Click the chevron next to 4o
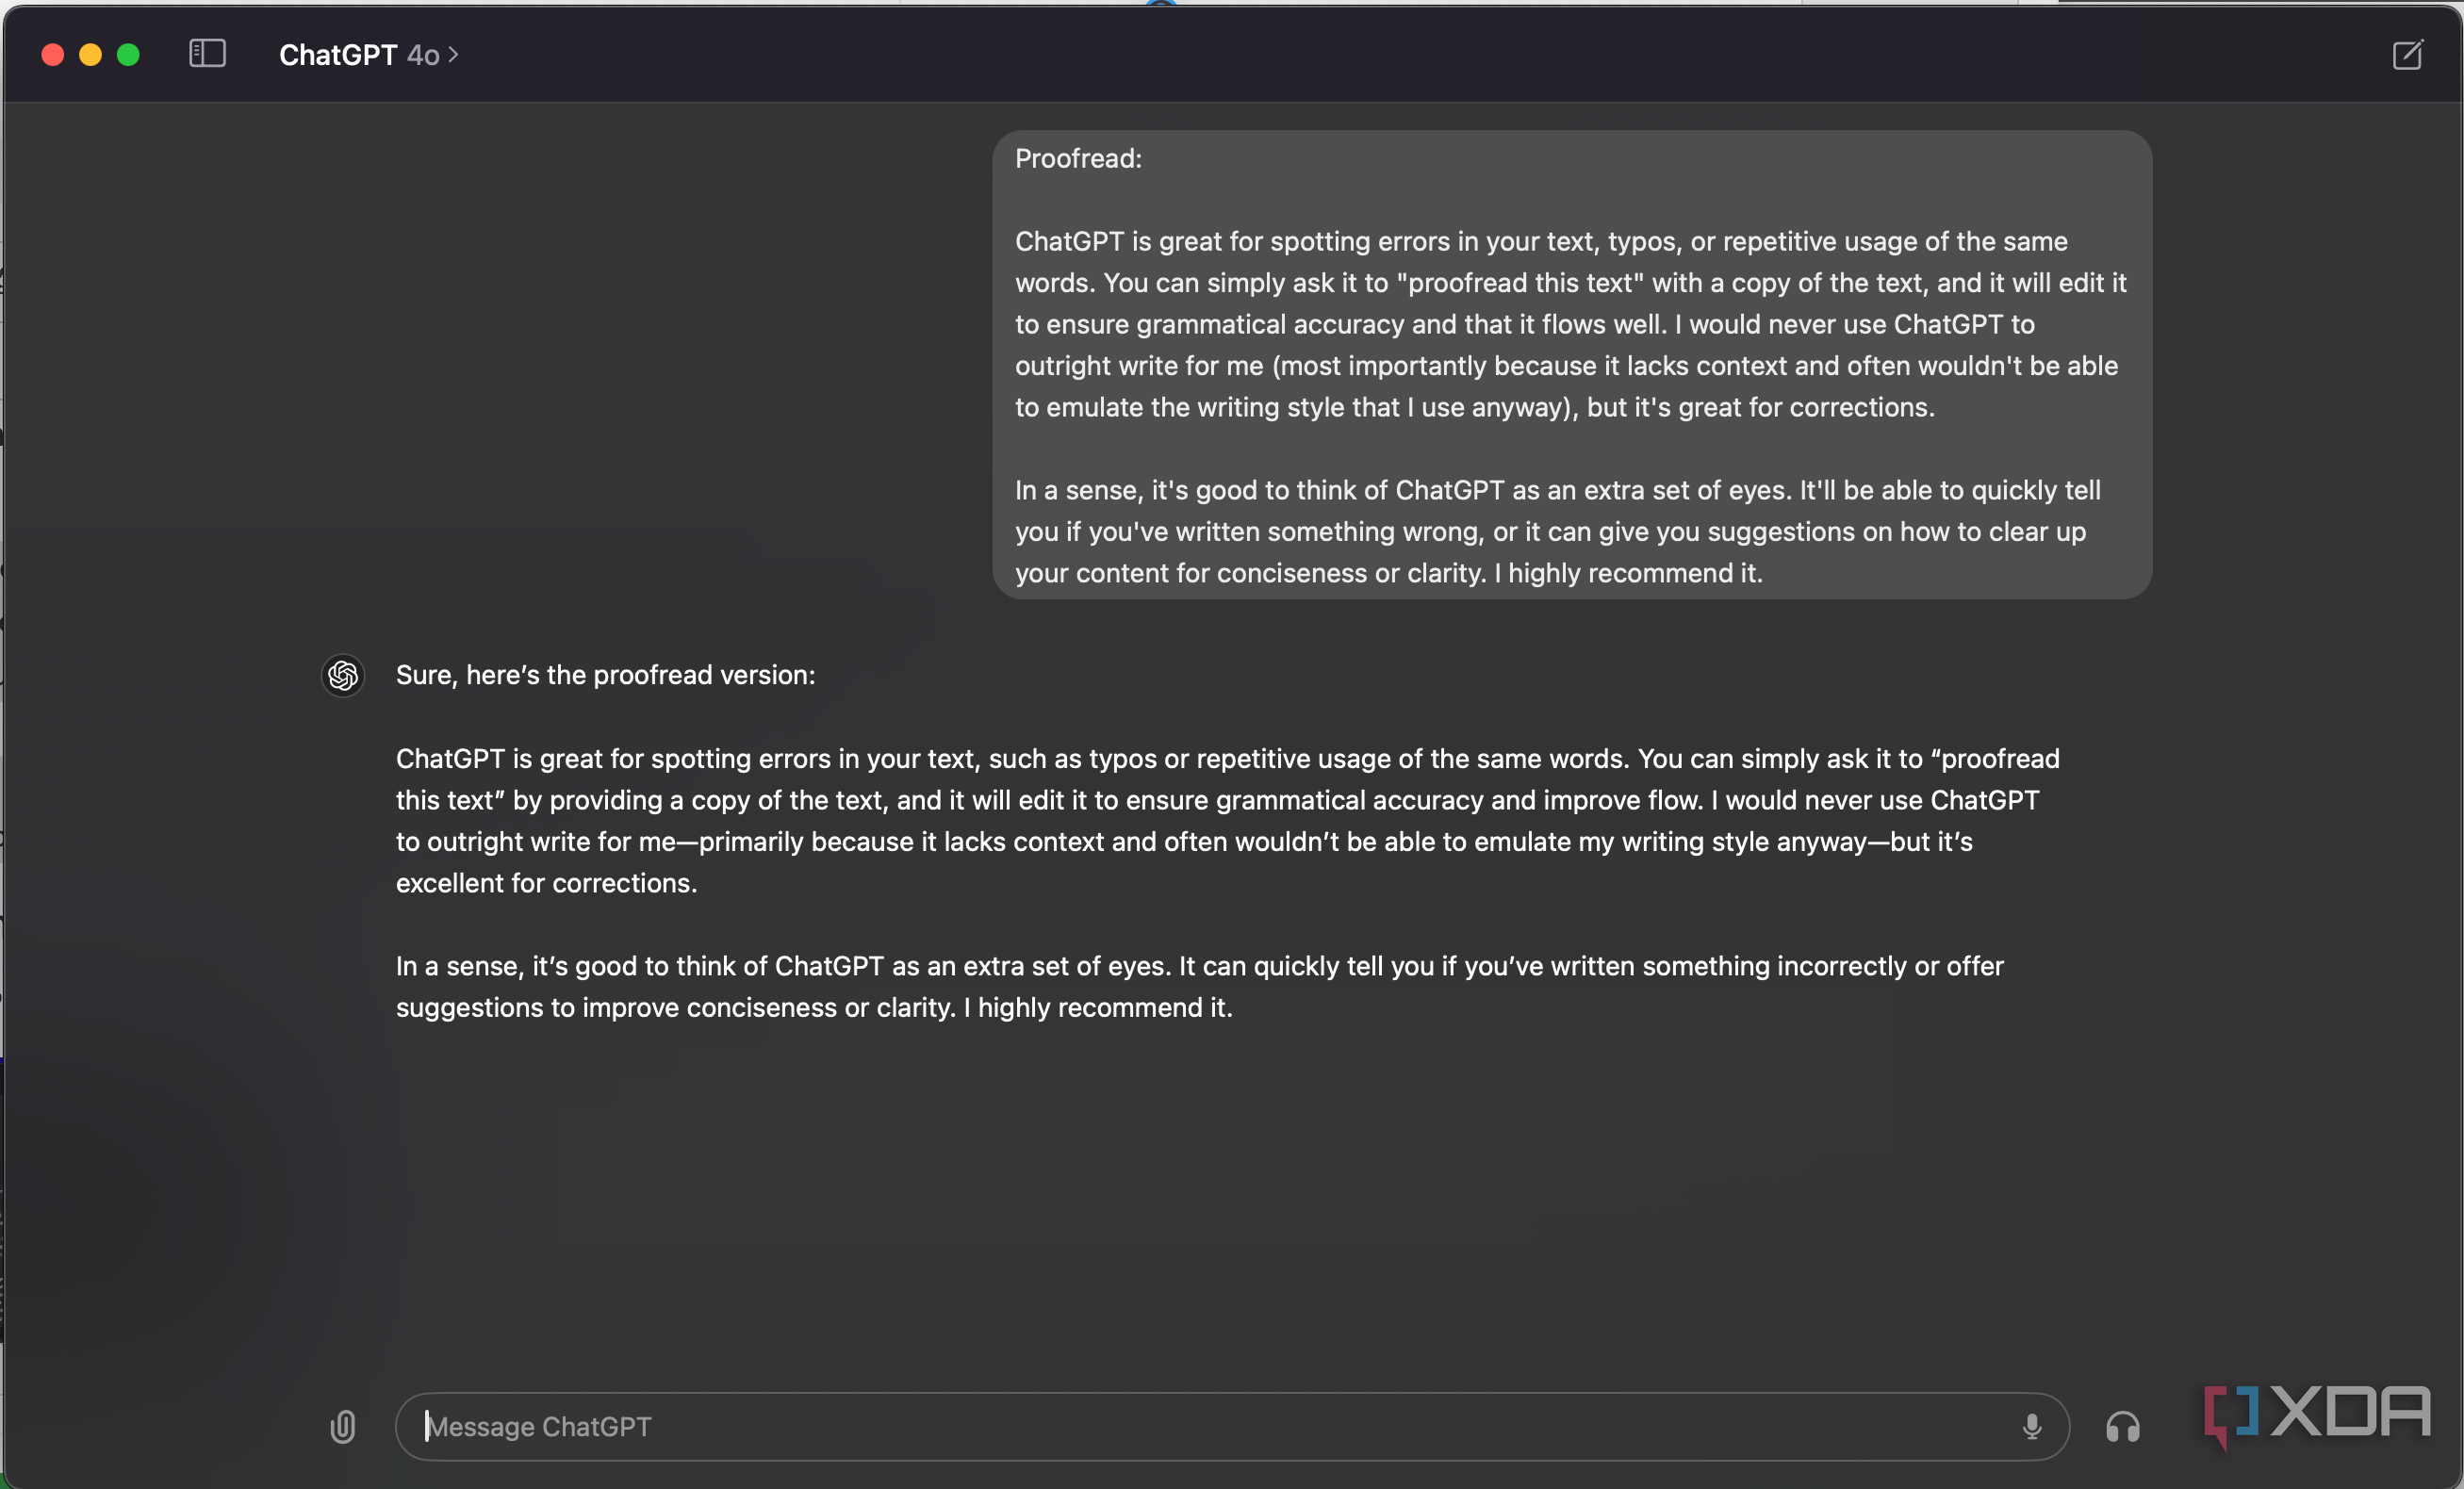The height and width of the screenshot is (1489, 2464). (x=453, y=55)
